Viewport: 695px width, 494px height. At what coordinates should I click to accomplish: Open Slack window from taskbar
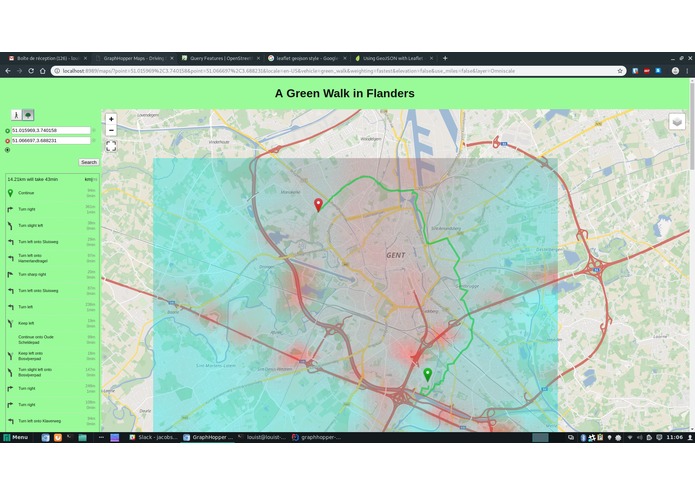point(153,437)
